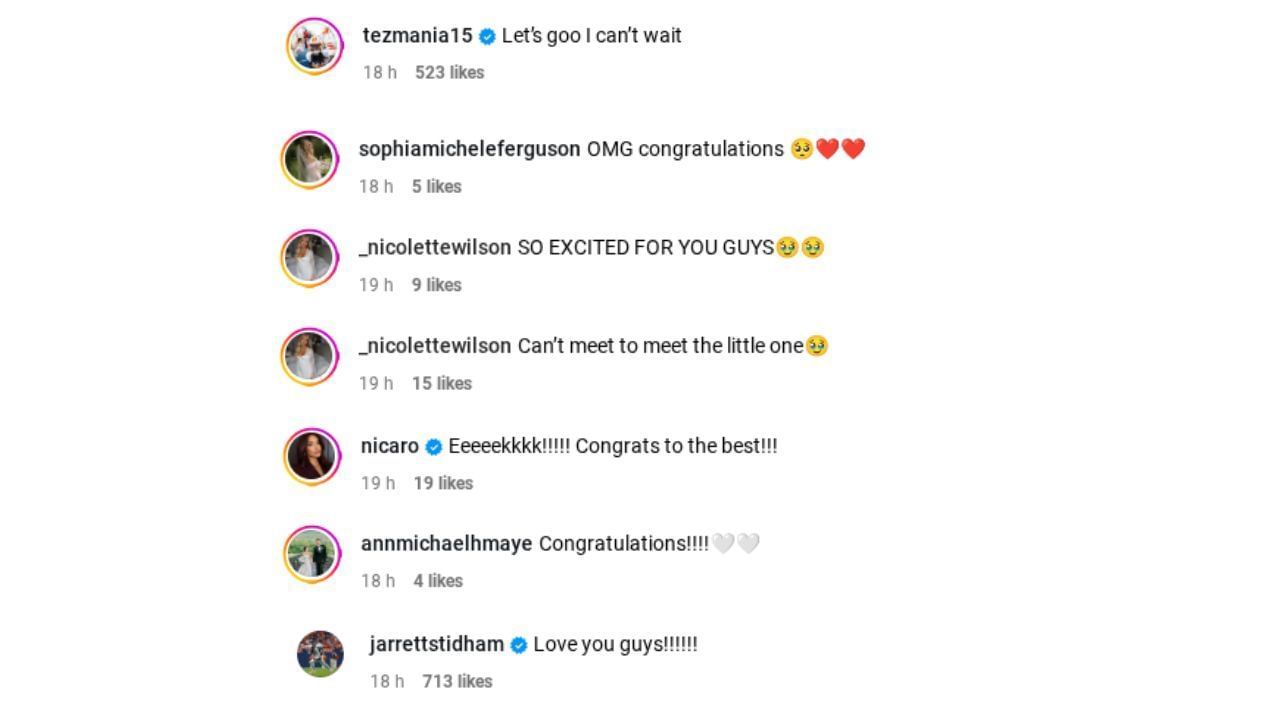The image size is (1280, 720).
Task: View 9 likes on the SO EXCITED comment
Action: point(436,285)
